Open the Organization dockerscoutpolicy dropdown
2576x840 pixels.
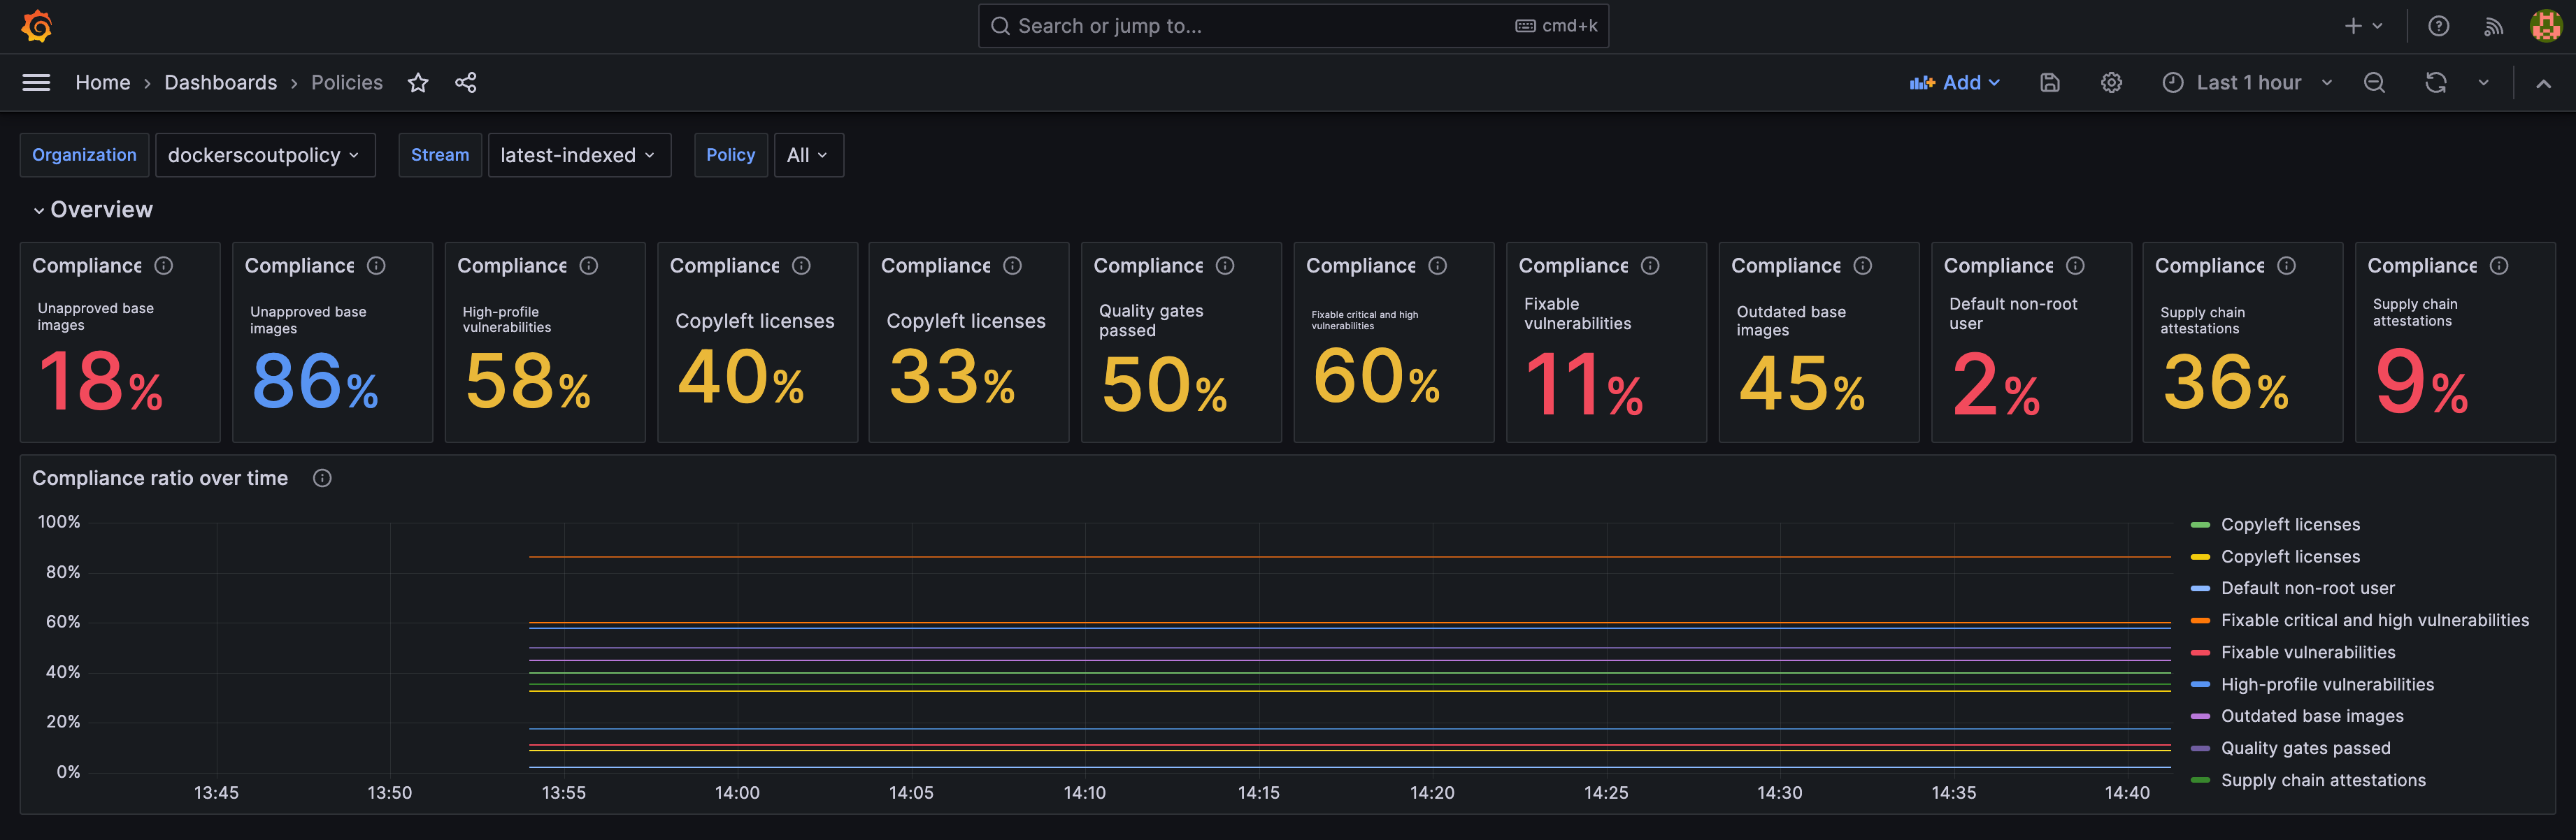pyautogui.click(x=265, y=155)
